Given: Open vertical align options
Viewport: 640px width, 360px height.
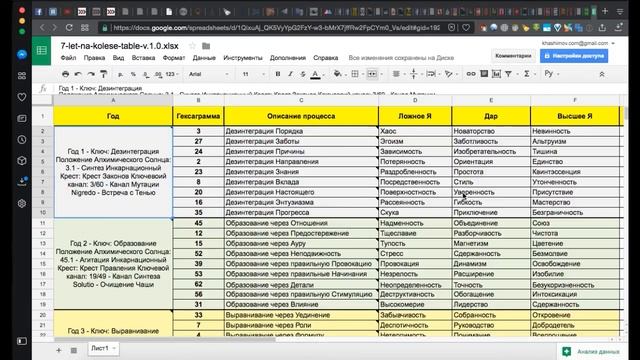Looking at the screenshot, I should (x=413, y=74).
